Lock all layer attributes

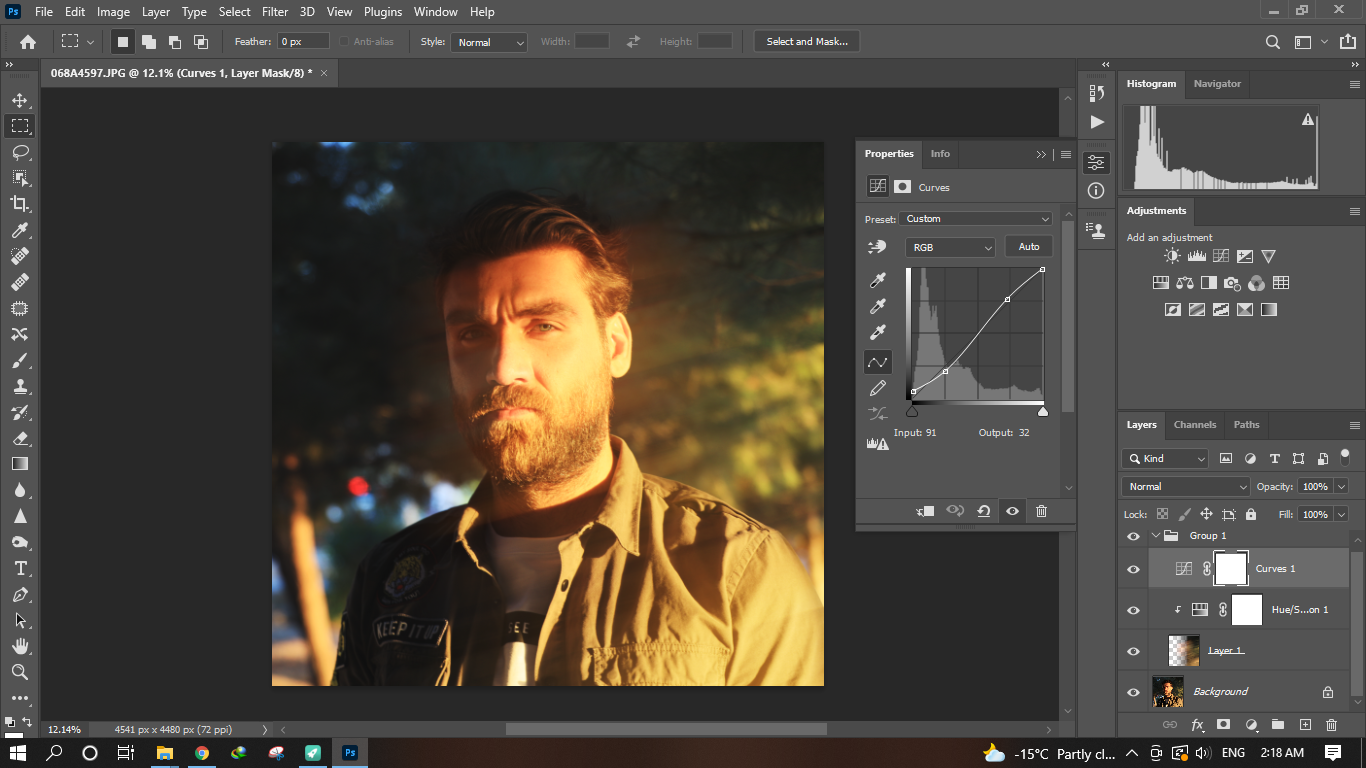(x=1251, y=514)
